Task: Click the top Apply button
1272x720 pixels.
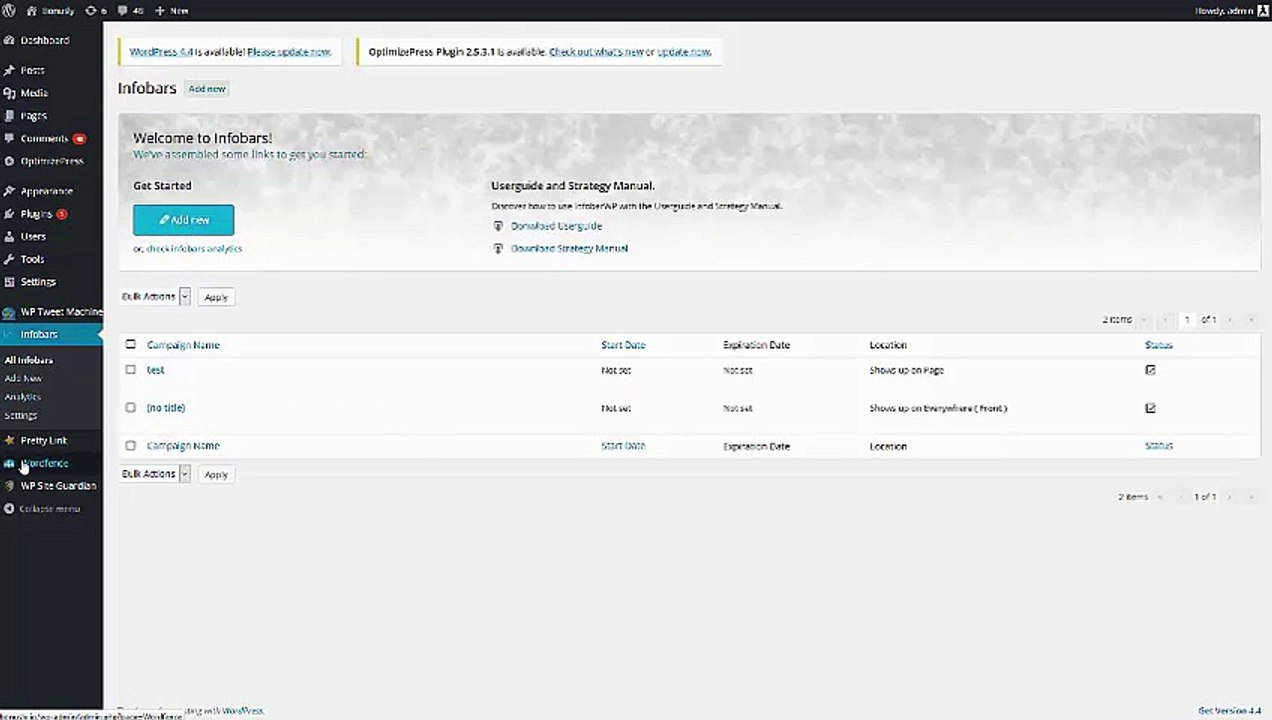Action: pyautogui.click(x=216, y=297)
